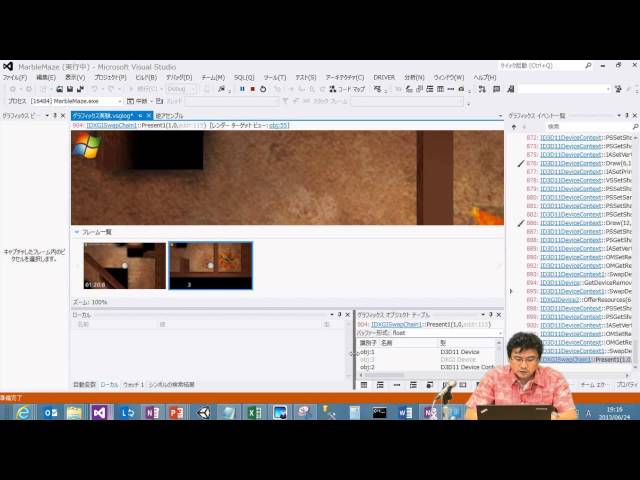Close the グラフィックス実験.vsglog tab

pyautogui.click(x=149, y=116)
